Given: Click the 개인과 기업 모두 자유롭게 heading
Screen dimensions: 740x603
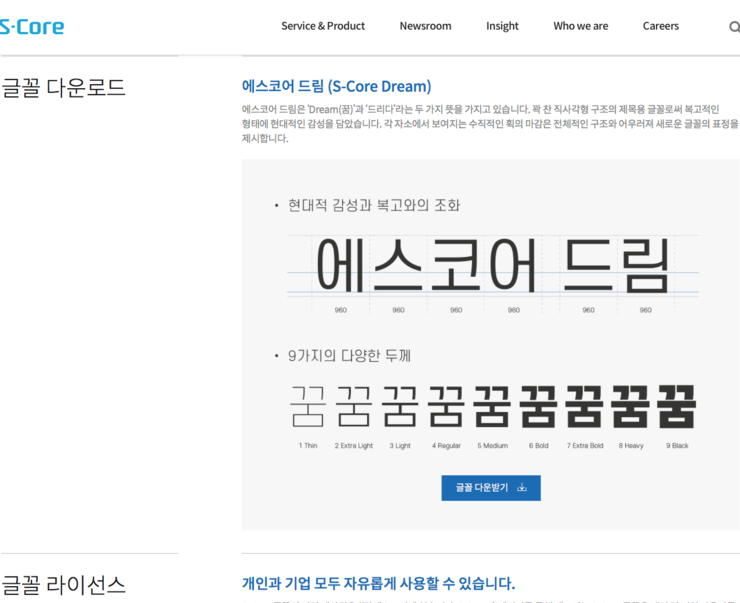Looking at the screenshot, I should pyautogui.click(x=378, y=583).
